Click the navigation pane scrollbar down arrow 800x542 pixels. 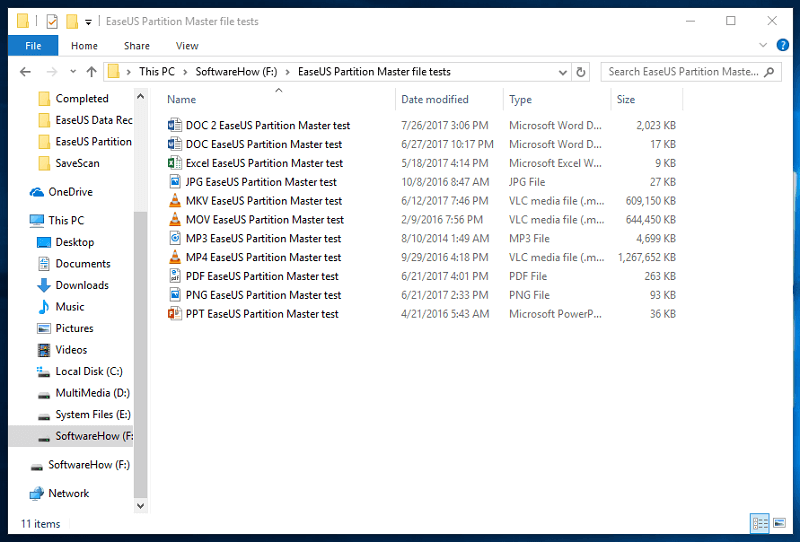coord(141,506)
